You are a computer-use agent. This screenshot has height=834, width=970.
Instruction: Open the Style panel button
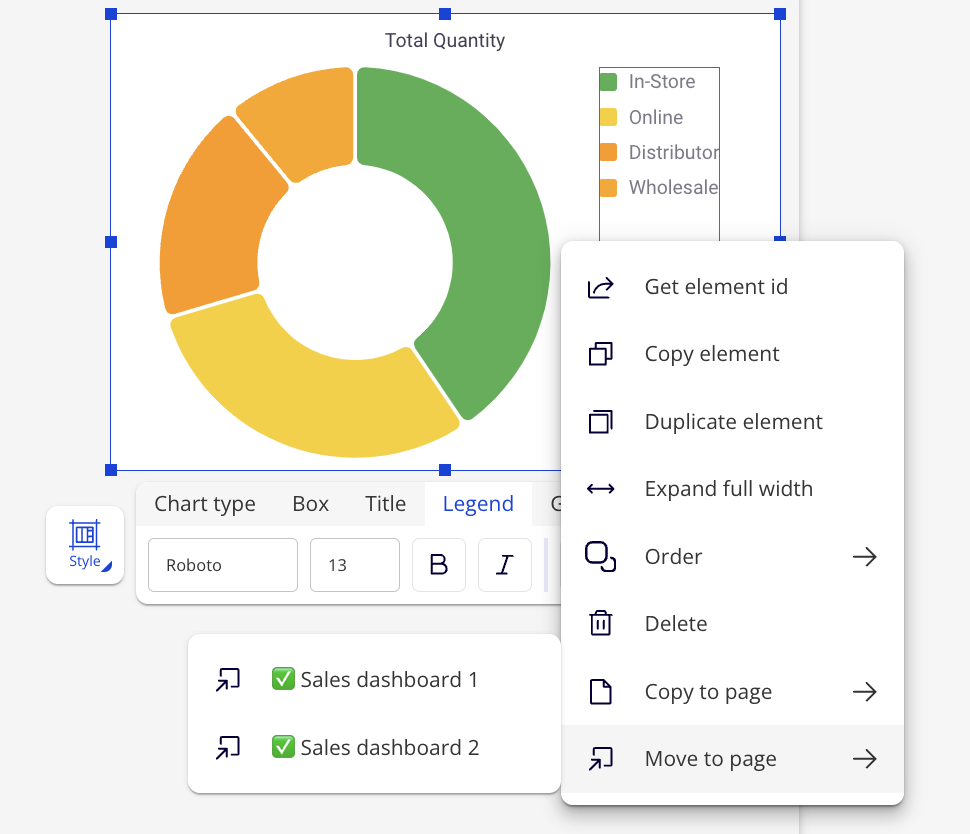(85, 544)
